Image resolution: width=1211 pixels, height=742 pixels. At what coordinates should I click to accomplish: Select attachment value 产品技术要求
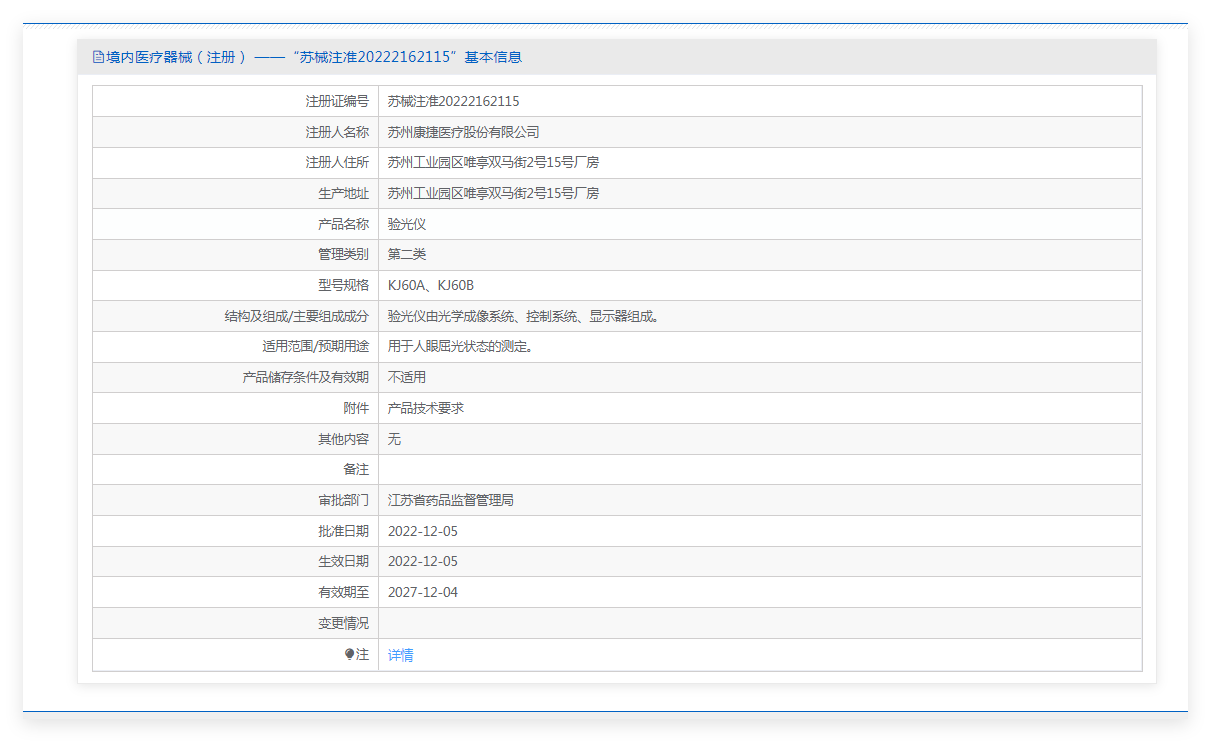[x=426, y=408]
